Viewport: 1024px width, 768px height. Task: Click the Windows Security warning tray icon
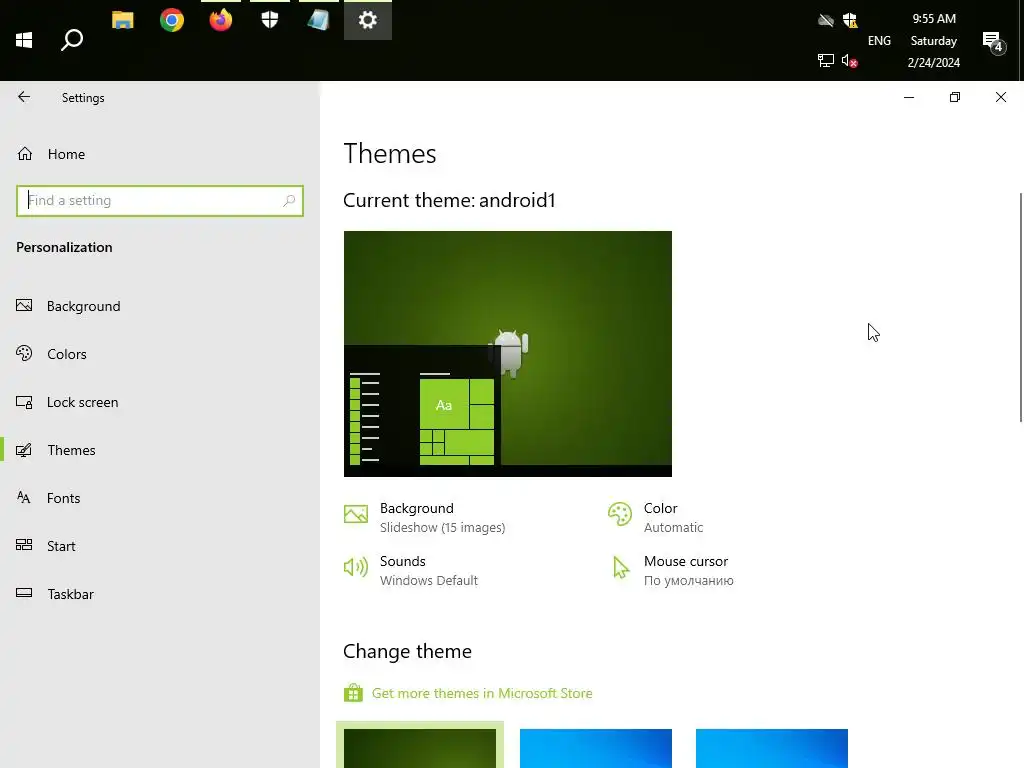(850, 20)
